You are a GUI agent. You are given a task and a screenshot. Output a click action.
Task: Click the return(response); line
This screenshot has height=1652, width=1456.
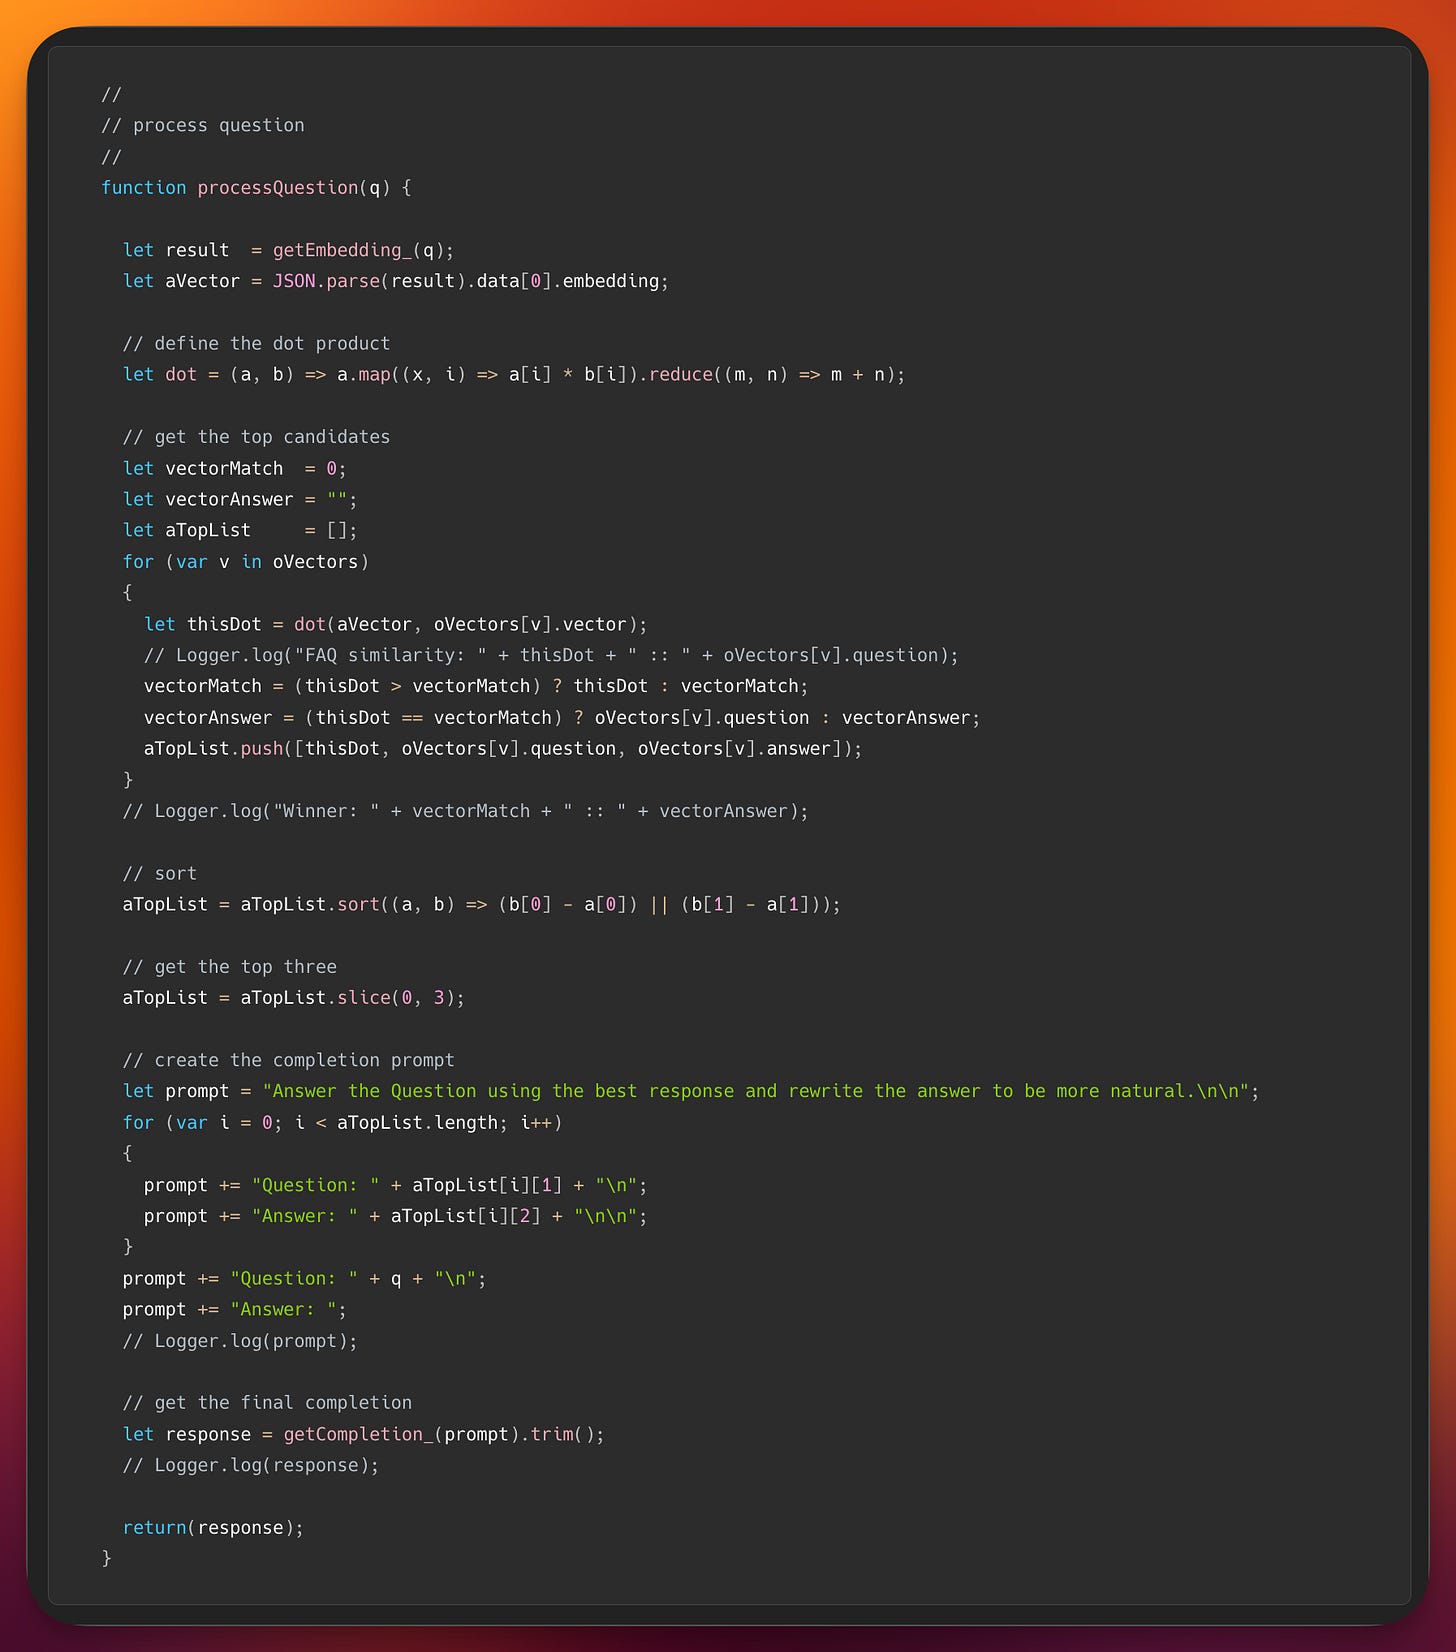(213, 1528)
